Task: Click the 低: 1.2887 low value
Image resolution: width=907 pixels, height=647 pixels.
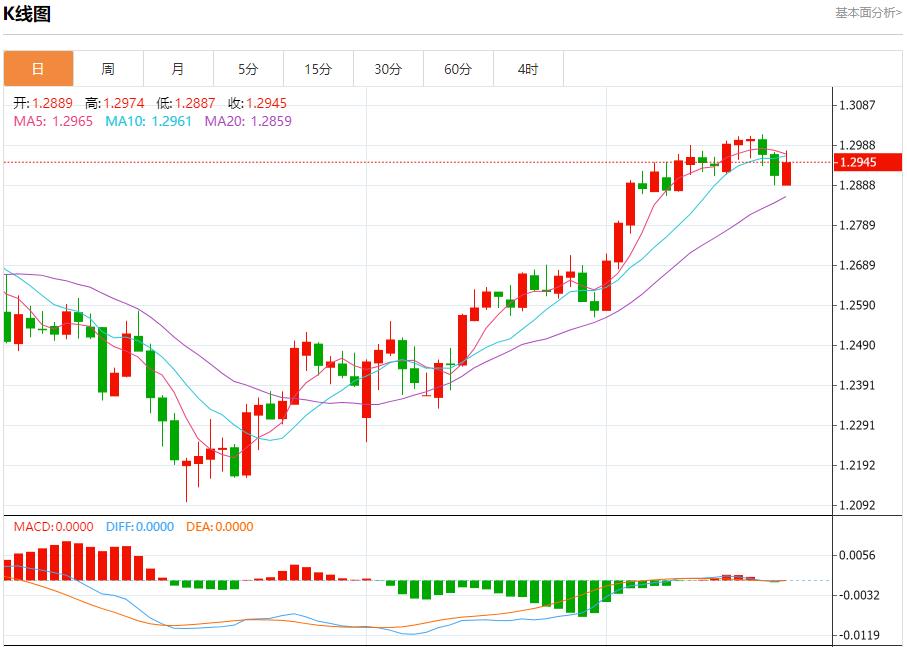Action: click(x=186, y=103)
